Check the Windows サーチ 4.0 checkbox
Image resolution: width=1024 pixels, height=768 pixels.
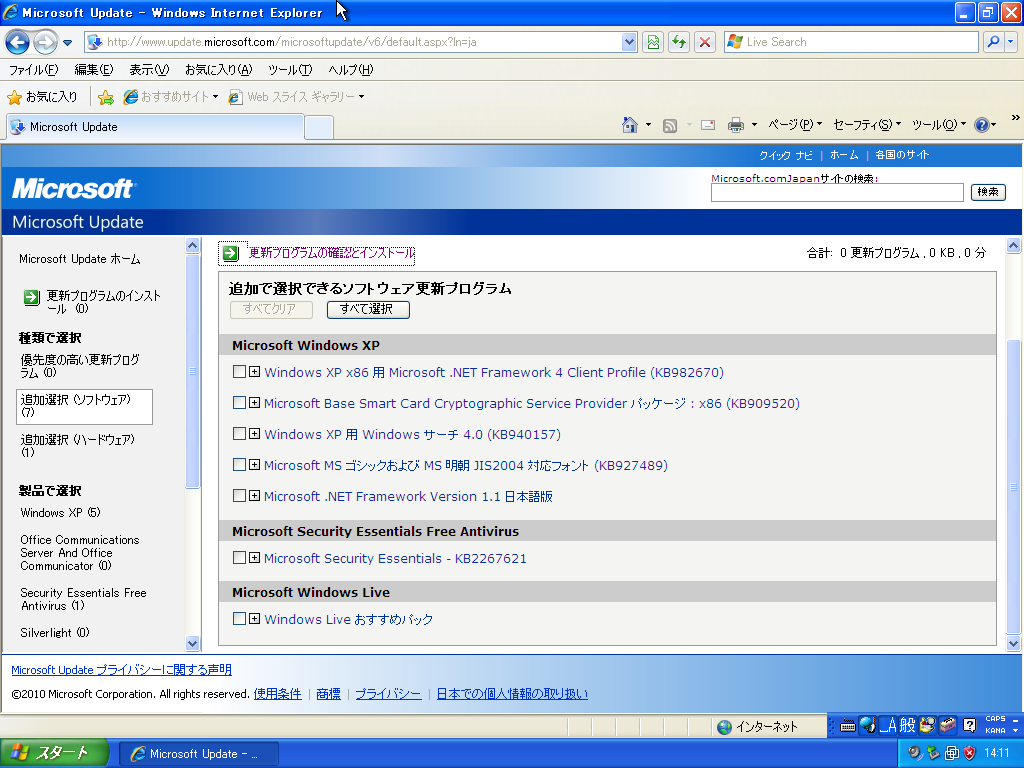click(239, 434)
